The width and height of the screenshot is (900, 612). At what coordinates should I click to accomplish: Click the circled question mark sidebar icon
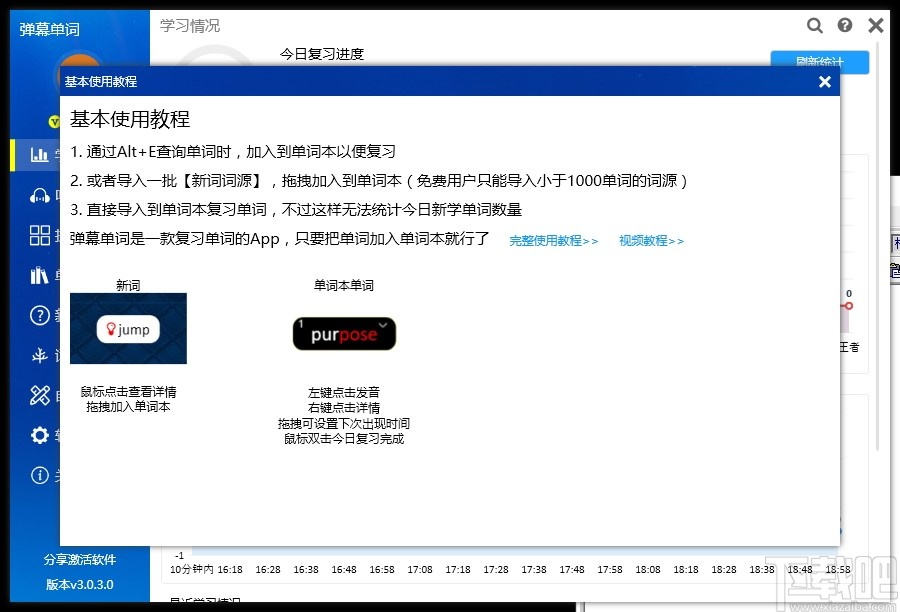pos(41,315)
